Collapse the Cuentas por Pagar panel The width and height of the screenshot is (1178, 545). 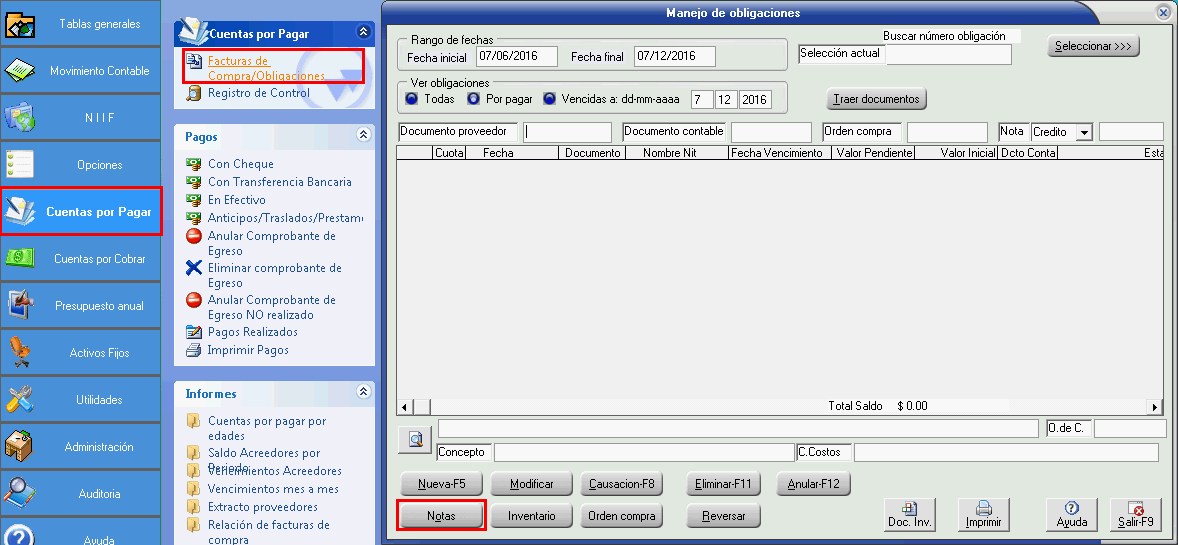coord(363,33)
